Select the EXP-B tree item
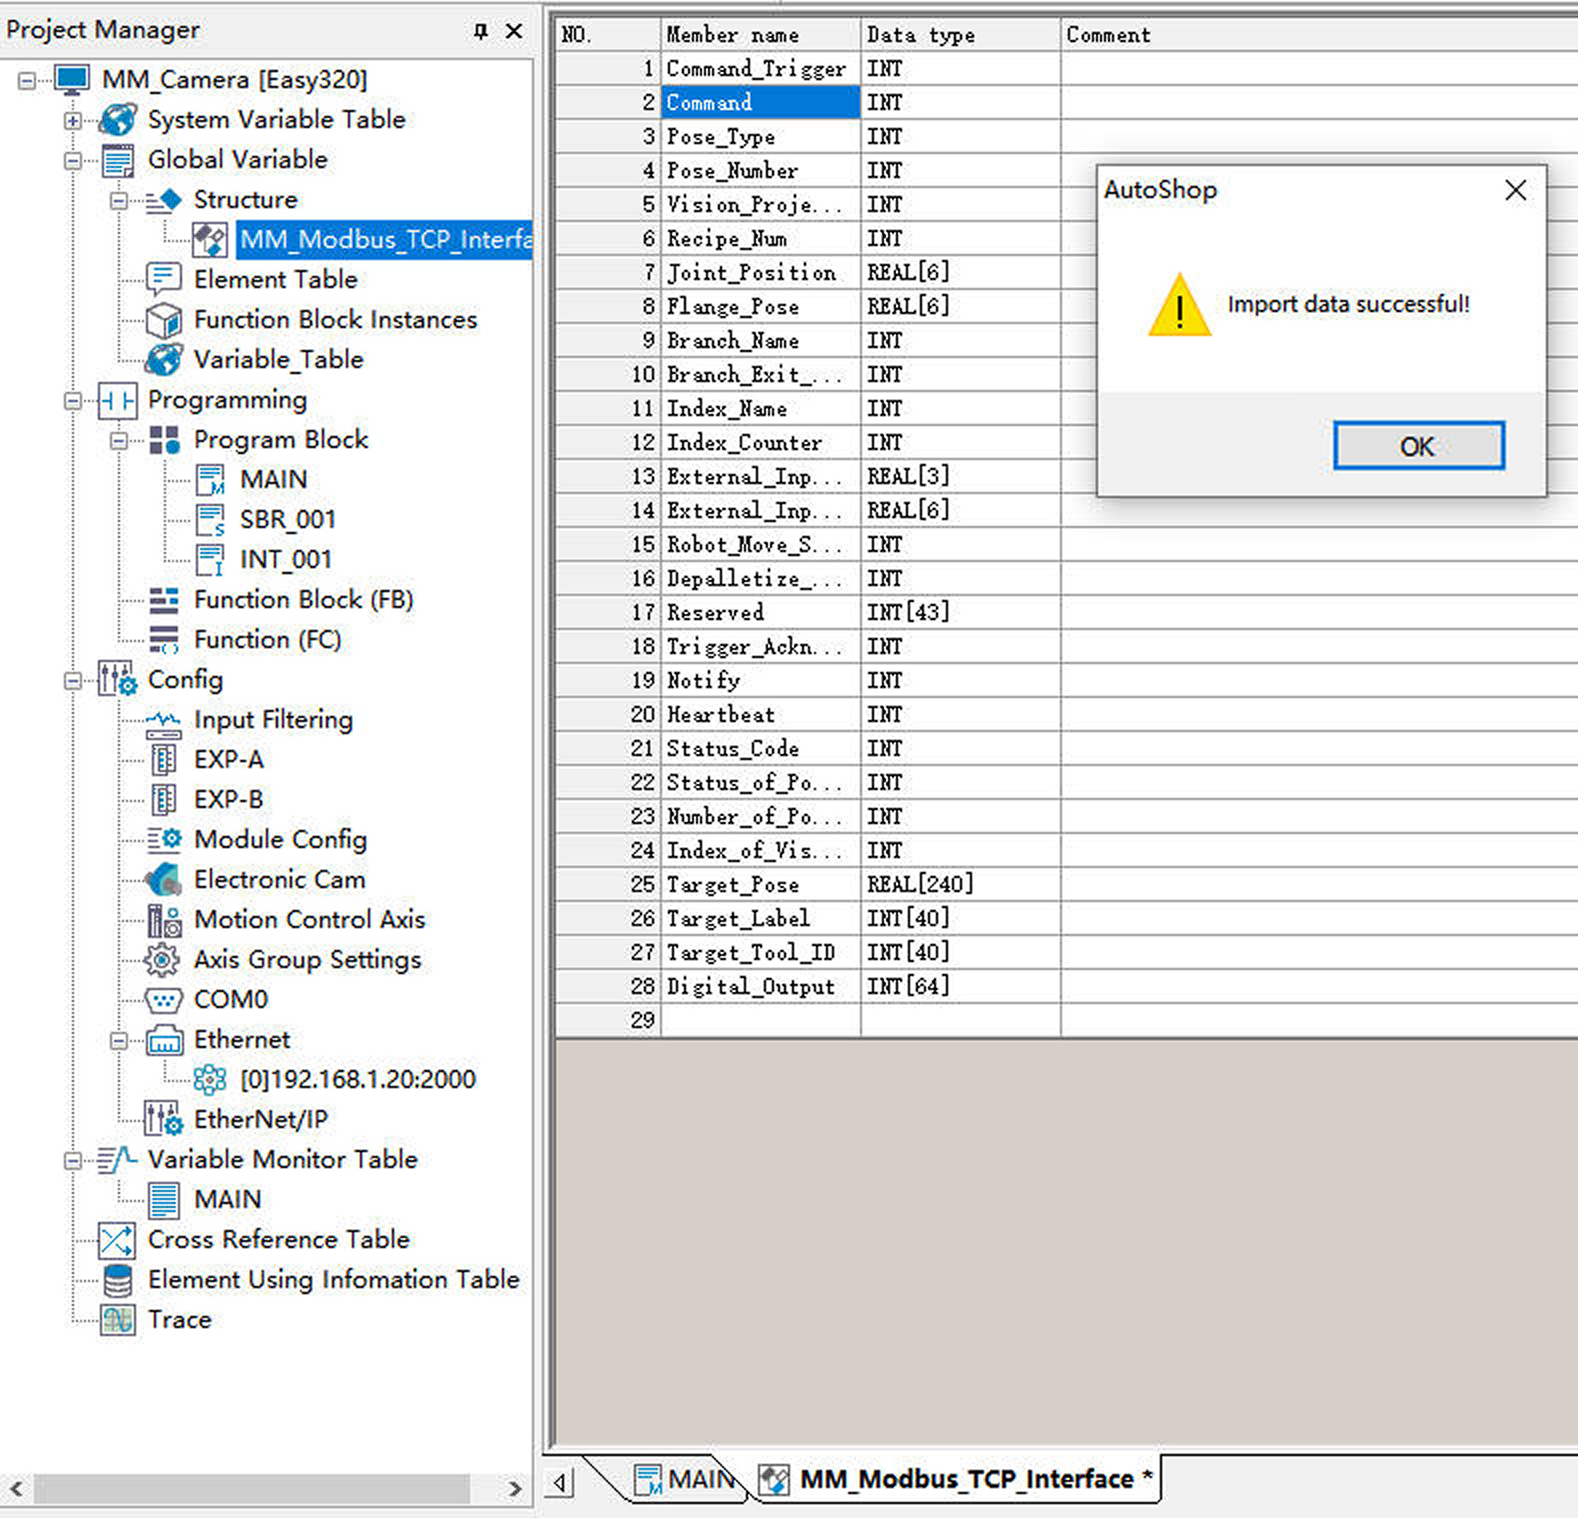 229,800
